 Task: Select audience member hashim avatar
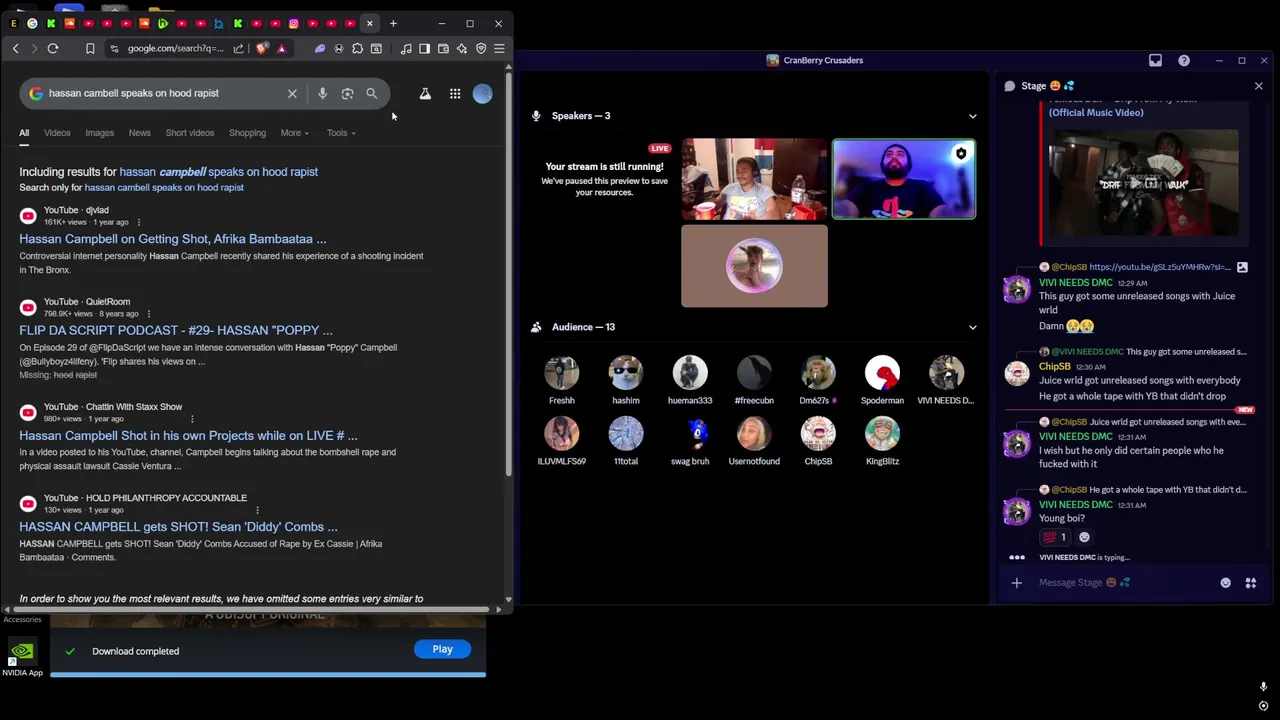[626, 372]
